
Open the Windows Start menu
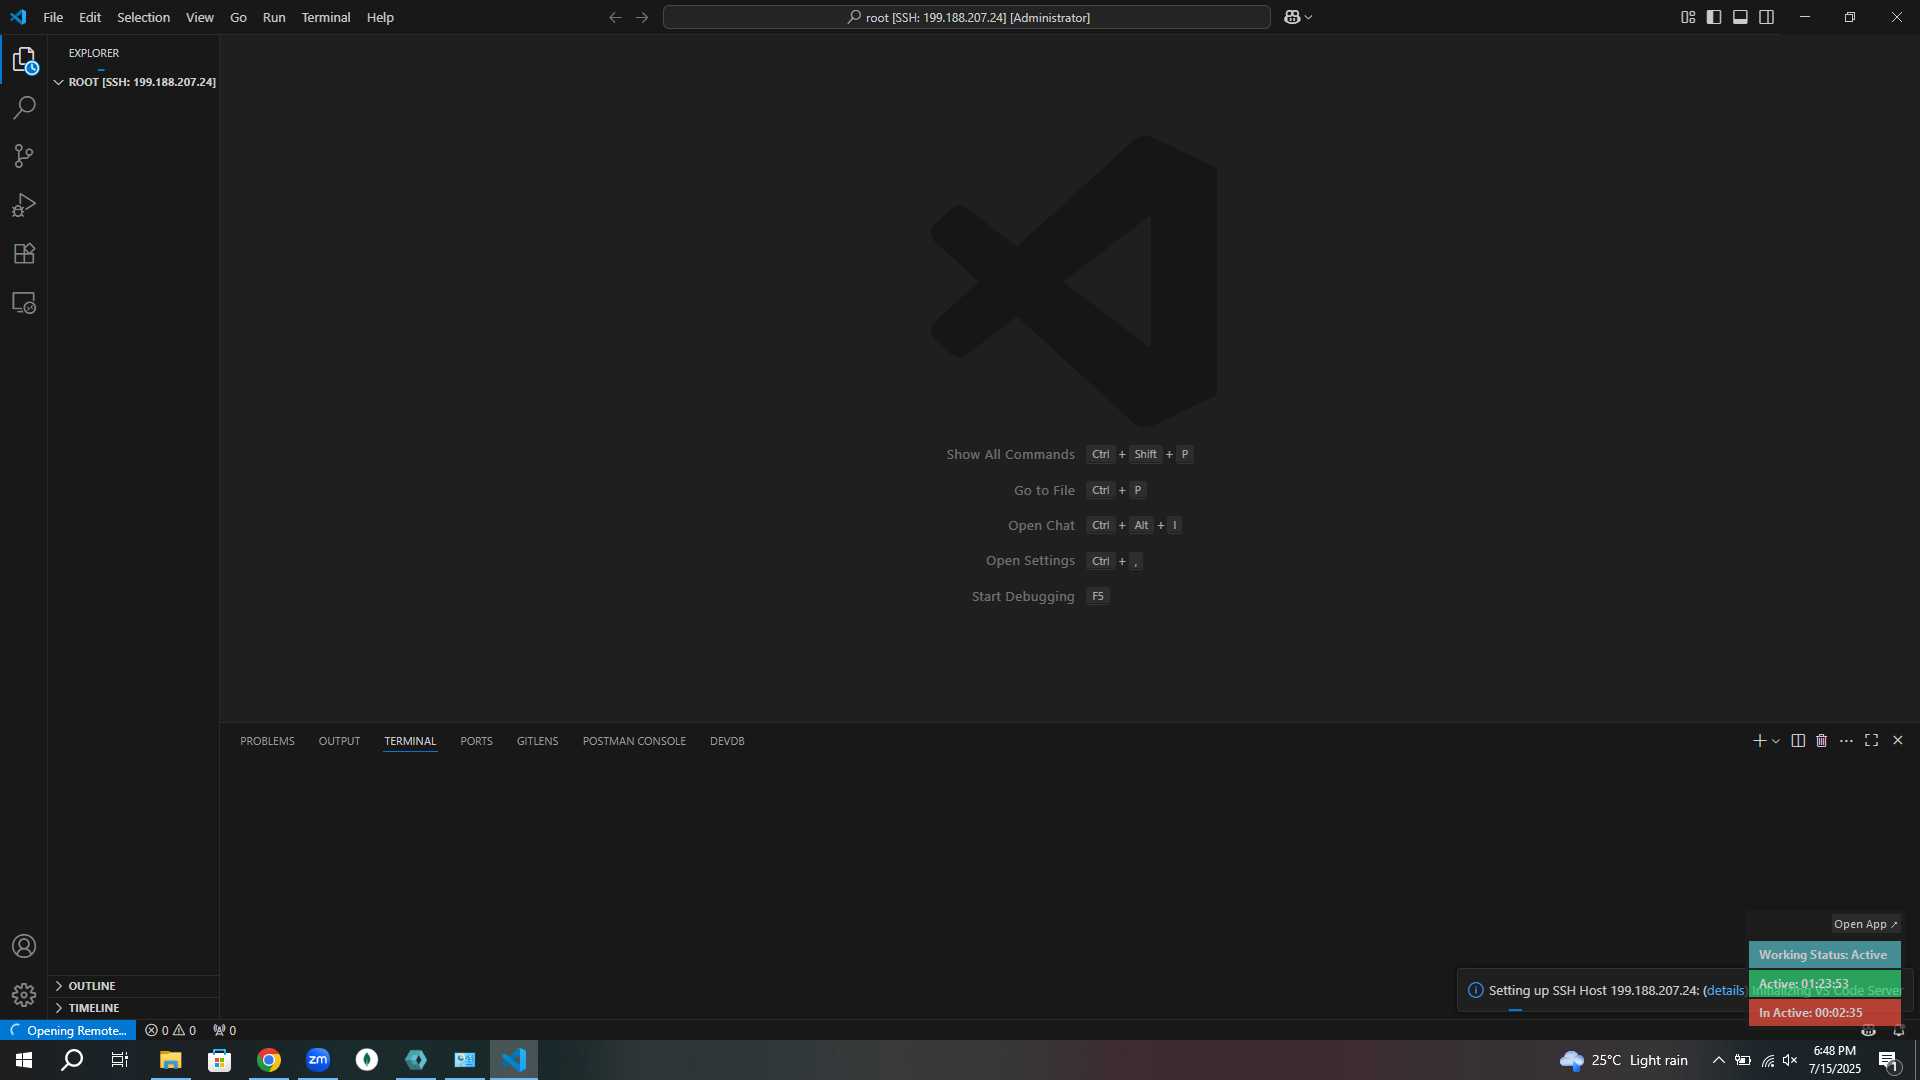pos(24,1060)
